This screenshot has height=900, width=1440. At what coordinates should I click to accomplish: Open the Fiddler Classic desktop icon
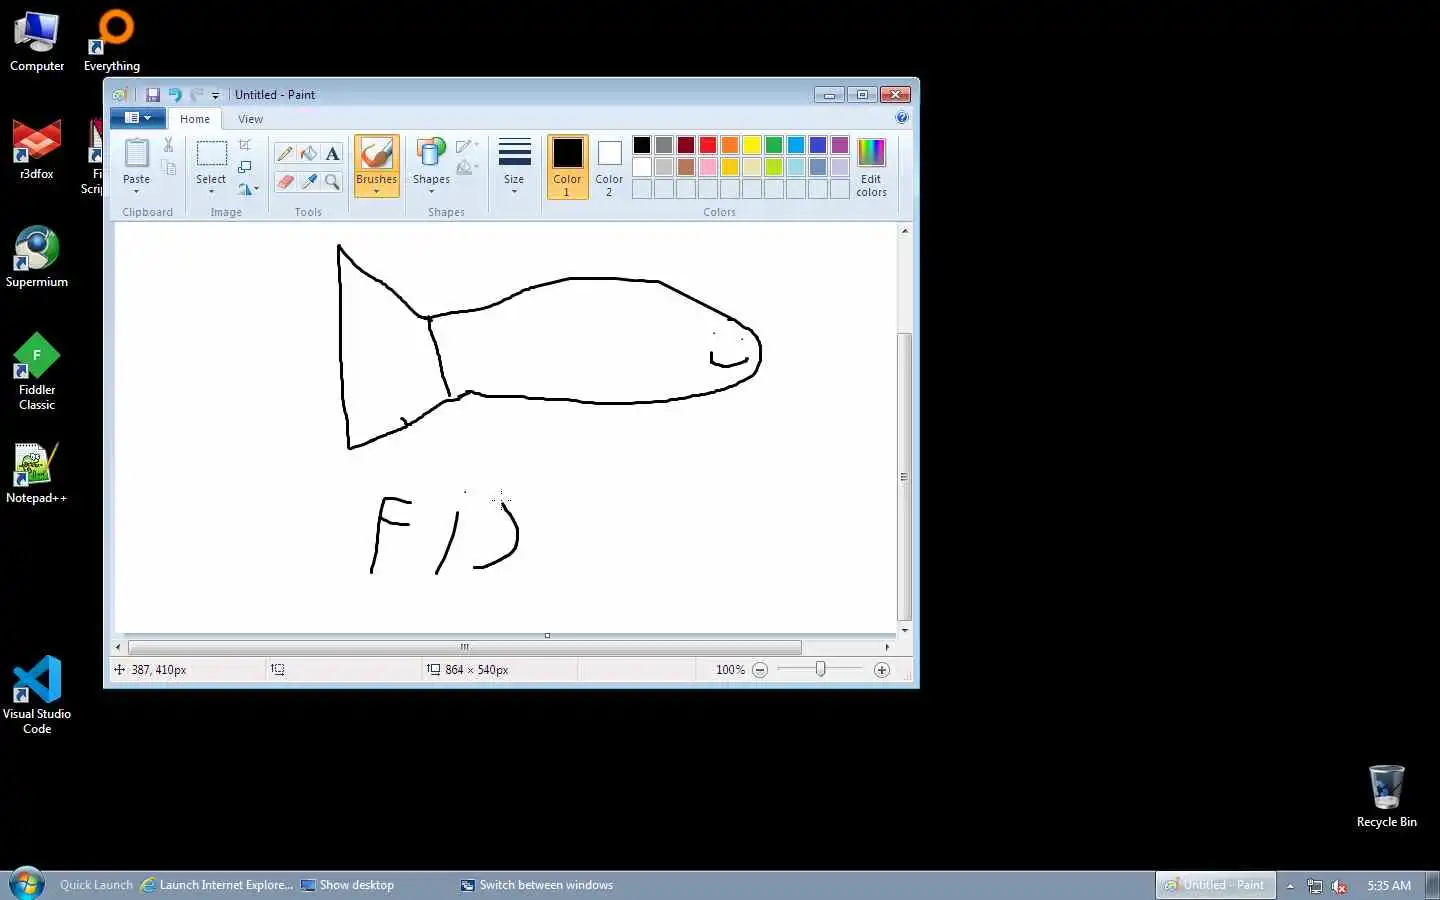tap(37, 371)
